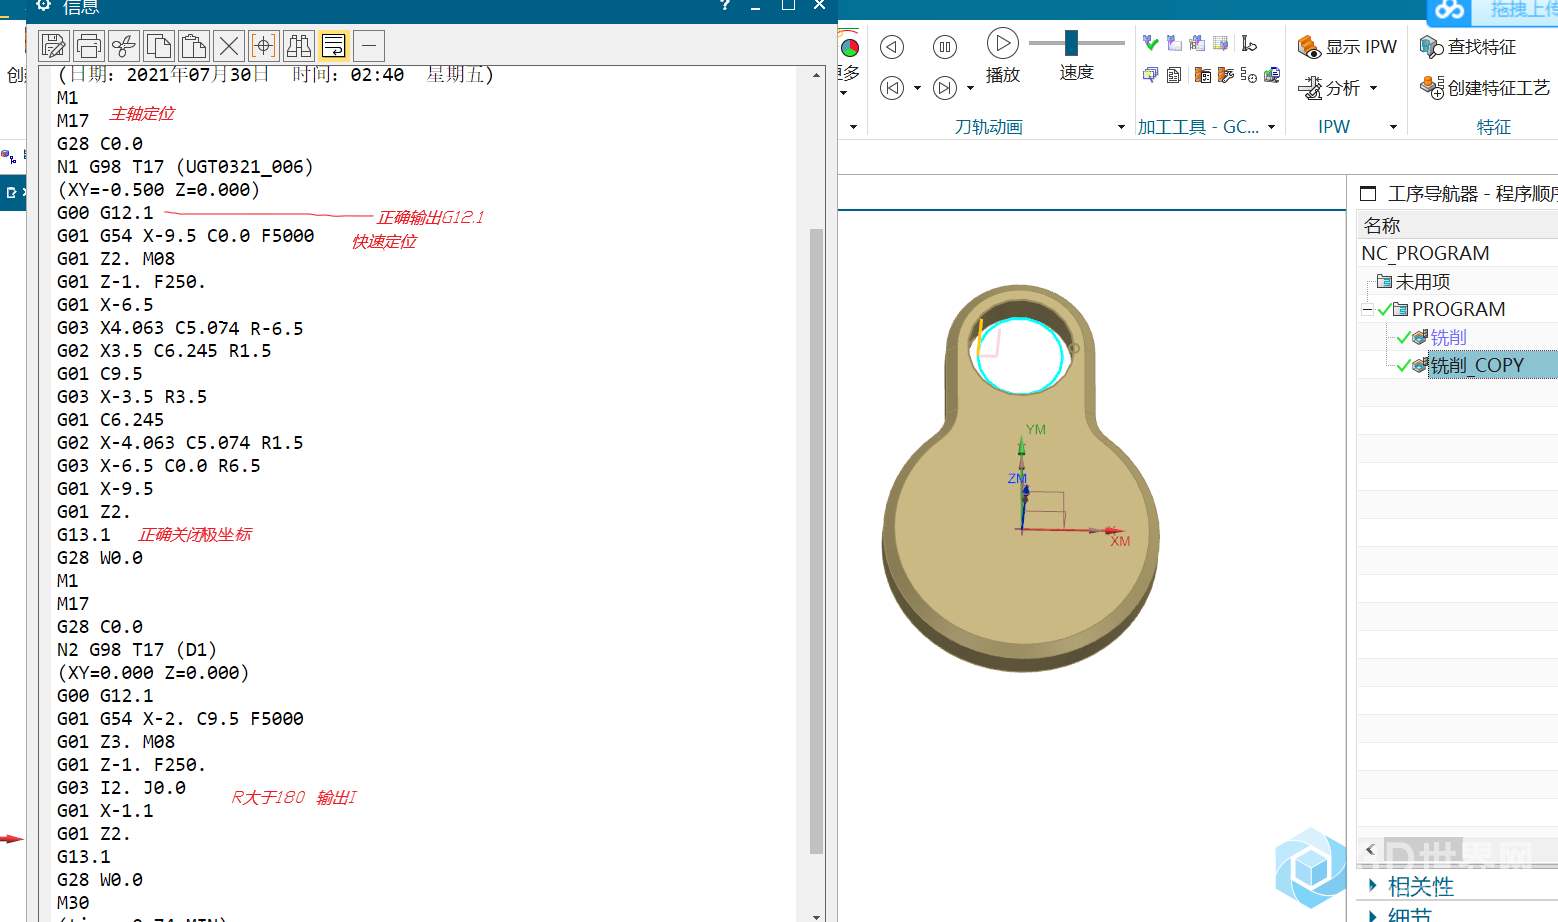Click navigator horizontal scrollbar left arrow

click(1370, 850)
